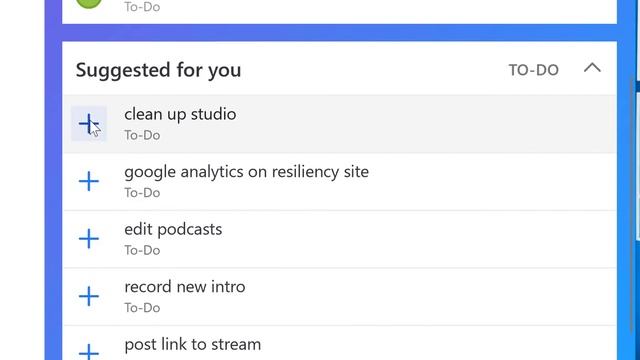Click the plus icon next to 'post link to stream'

point(89,352)
